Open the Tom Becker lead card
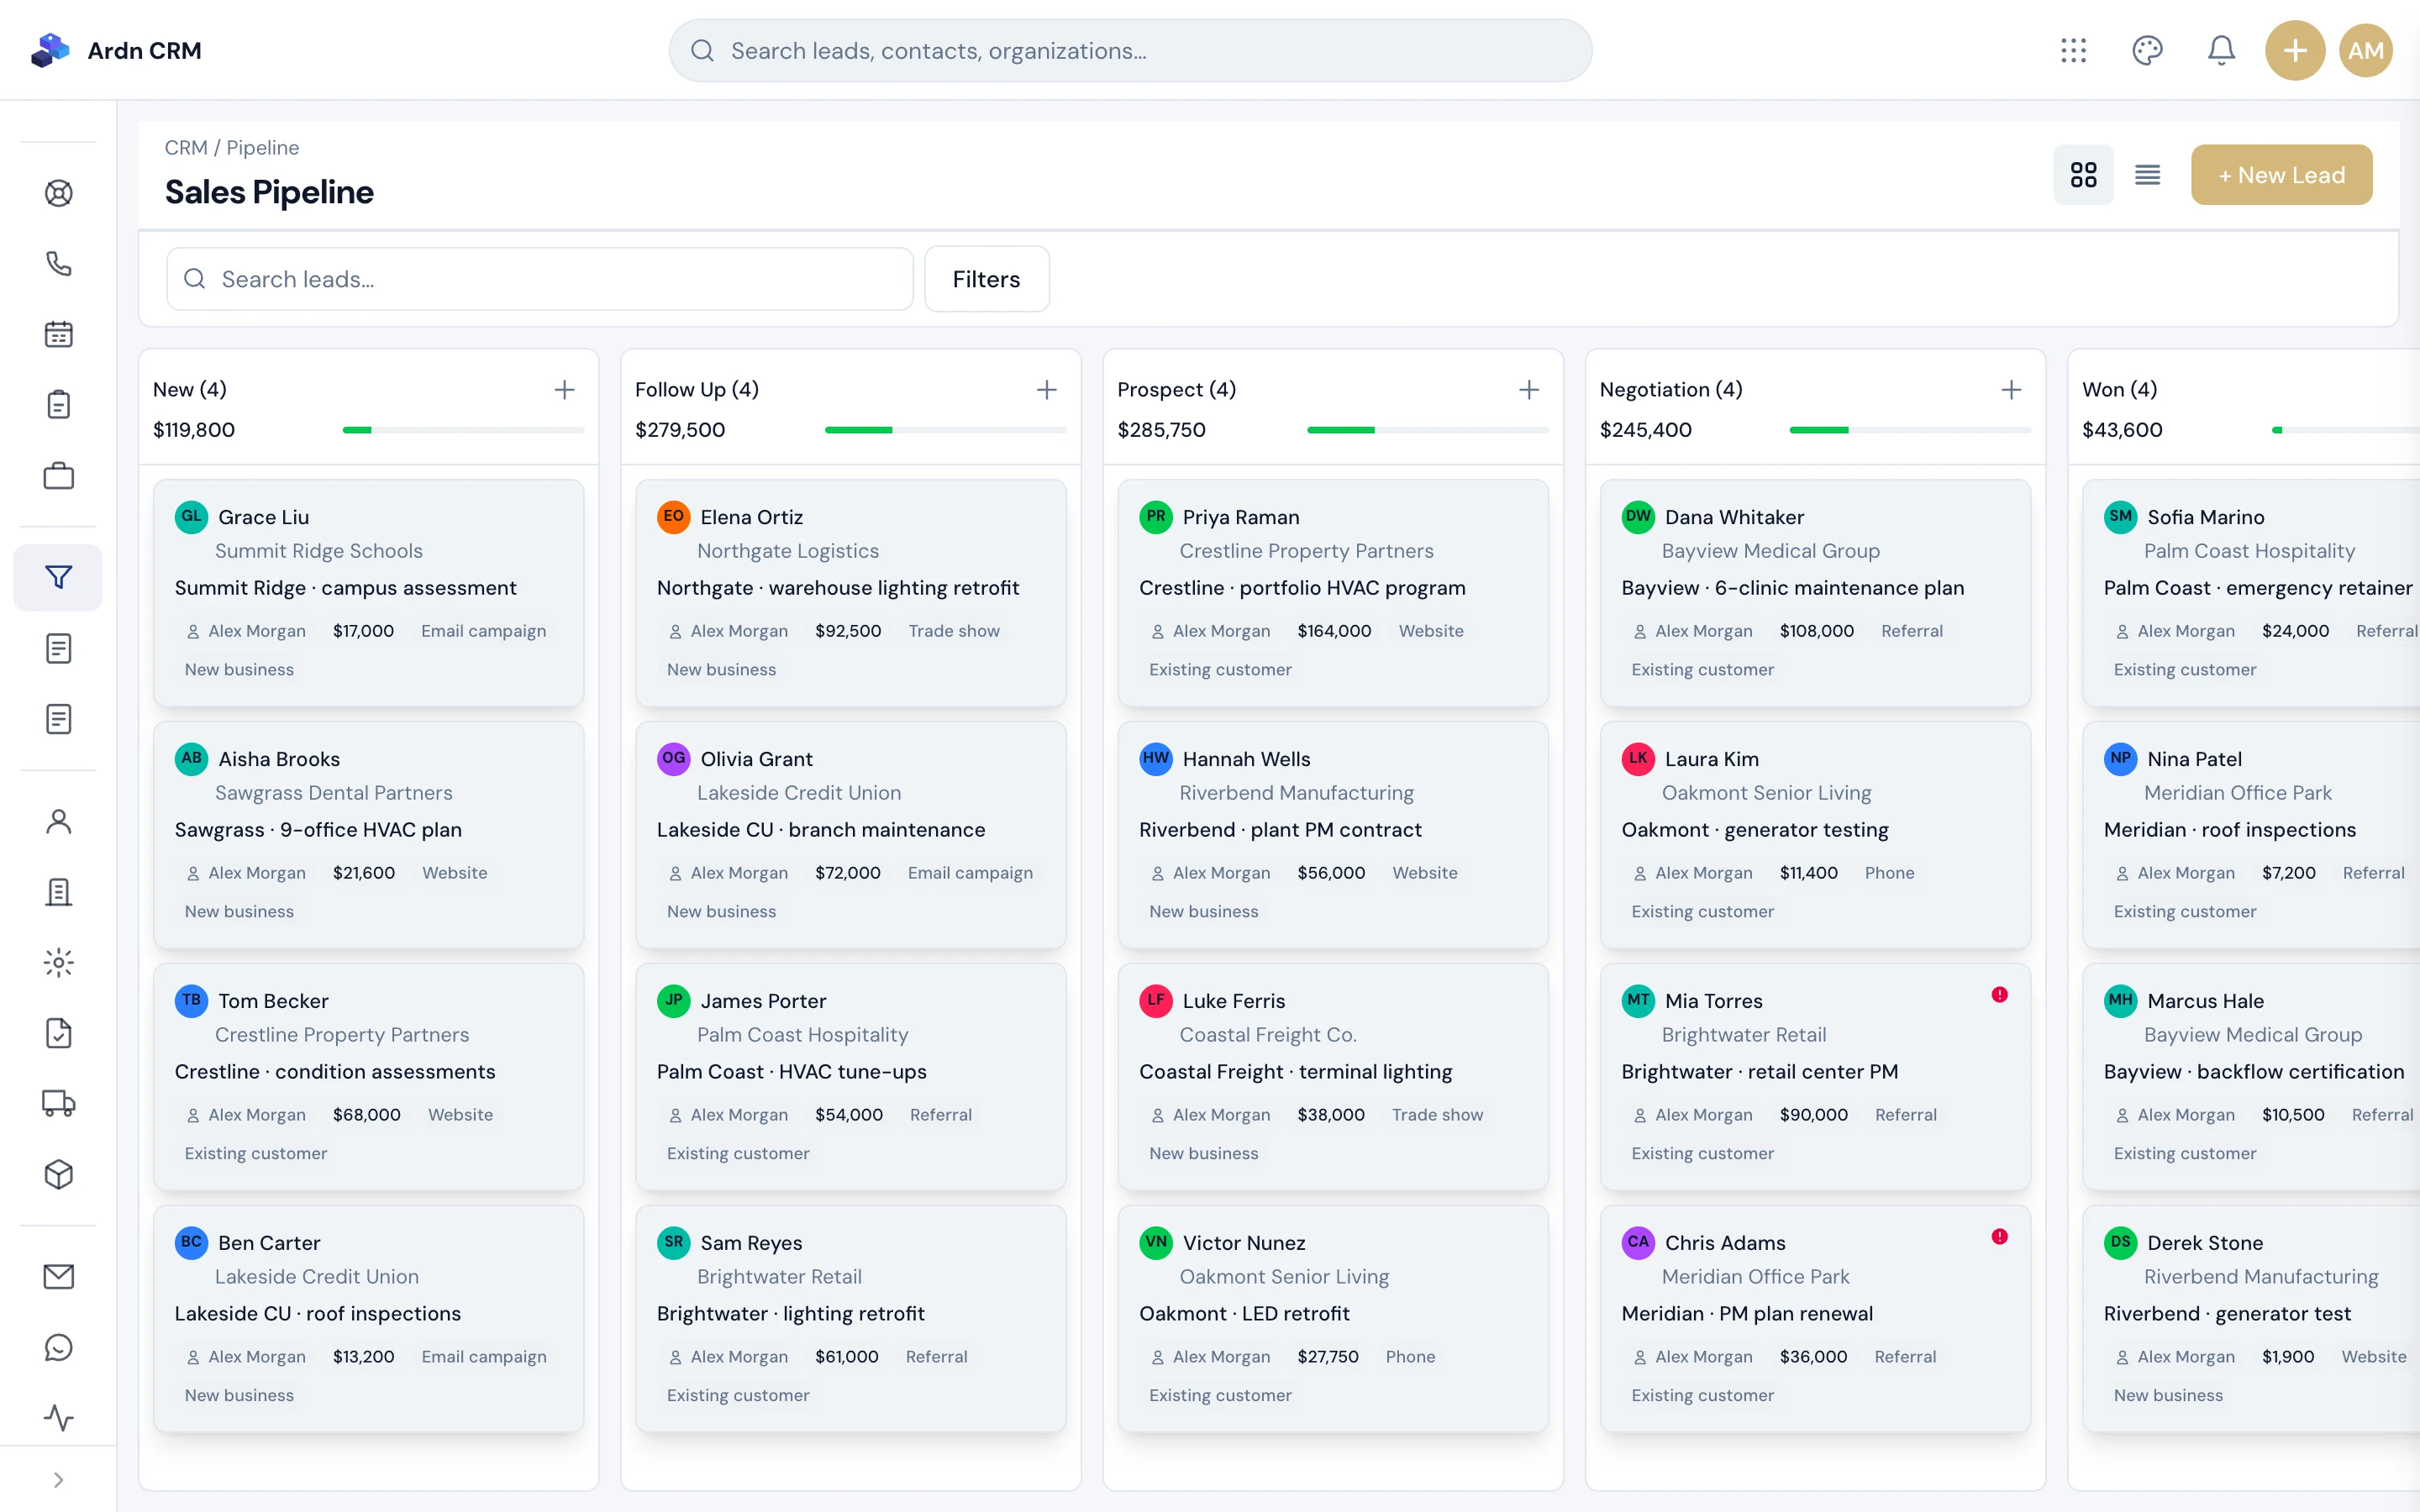2420x1512 pixels. (x=368, y=1077)
